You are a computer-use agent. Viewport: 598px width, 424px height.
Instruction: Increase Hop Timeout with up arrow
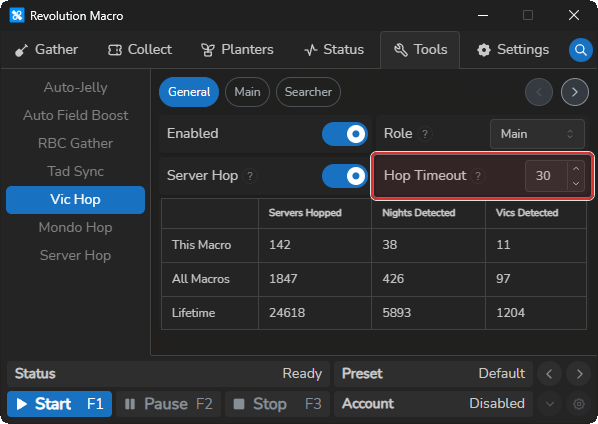coord(576,169)
